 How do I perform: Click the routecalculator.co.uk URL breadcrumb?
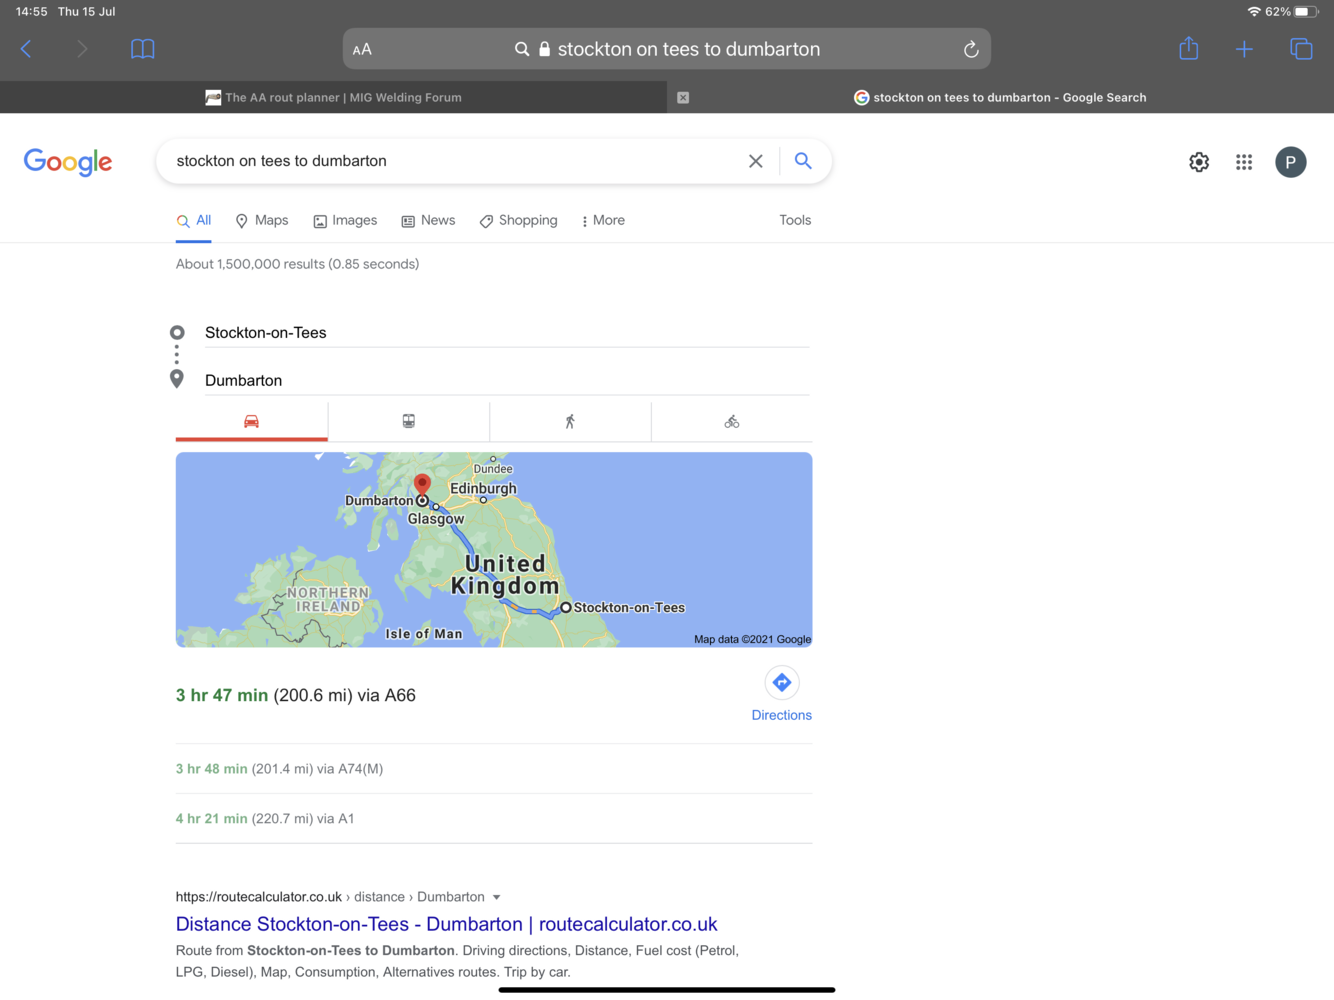[x=330, y=897]
